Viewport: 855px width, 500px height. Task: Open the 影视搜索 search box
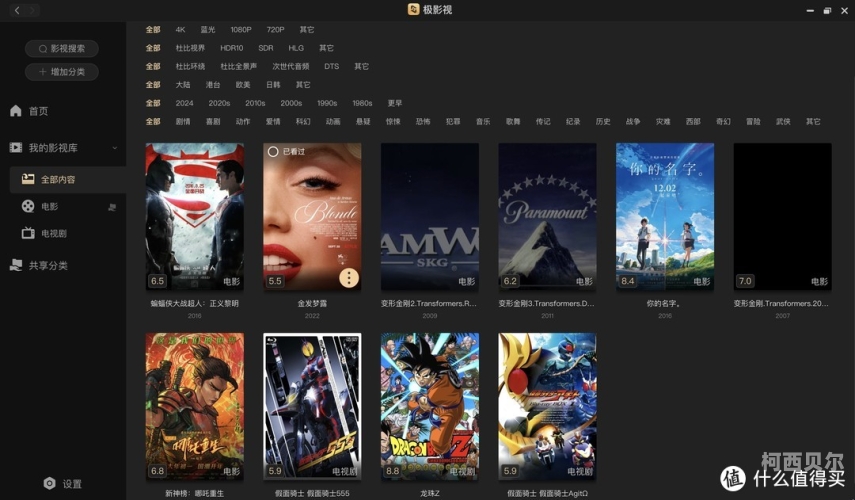tap(62, 49)
